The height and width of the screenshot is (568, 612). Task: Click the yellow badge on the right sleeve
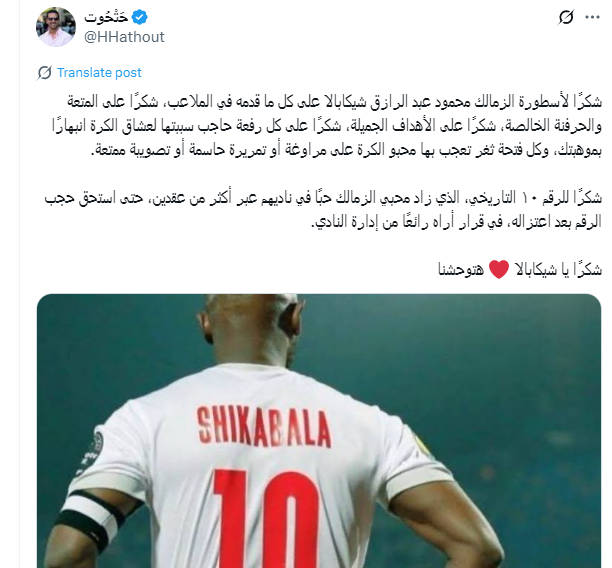point(423,445)
